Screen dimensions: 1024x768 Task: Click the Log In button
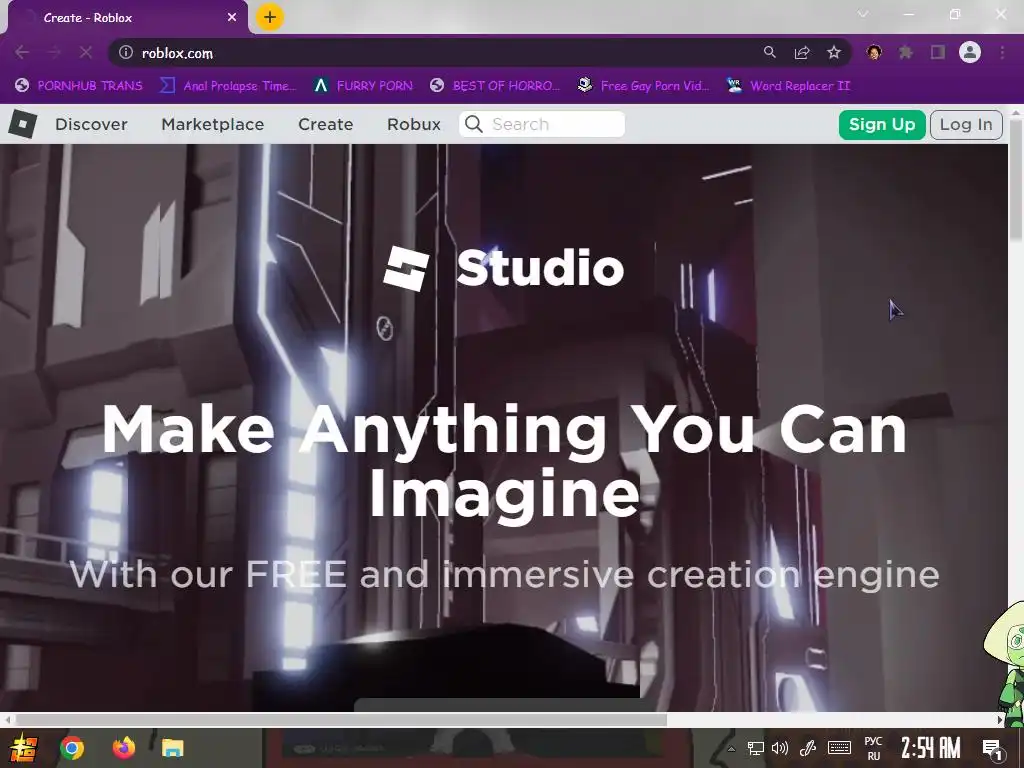(x=966, y=125)
